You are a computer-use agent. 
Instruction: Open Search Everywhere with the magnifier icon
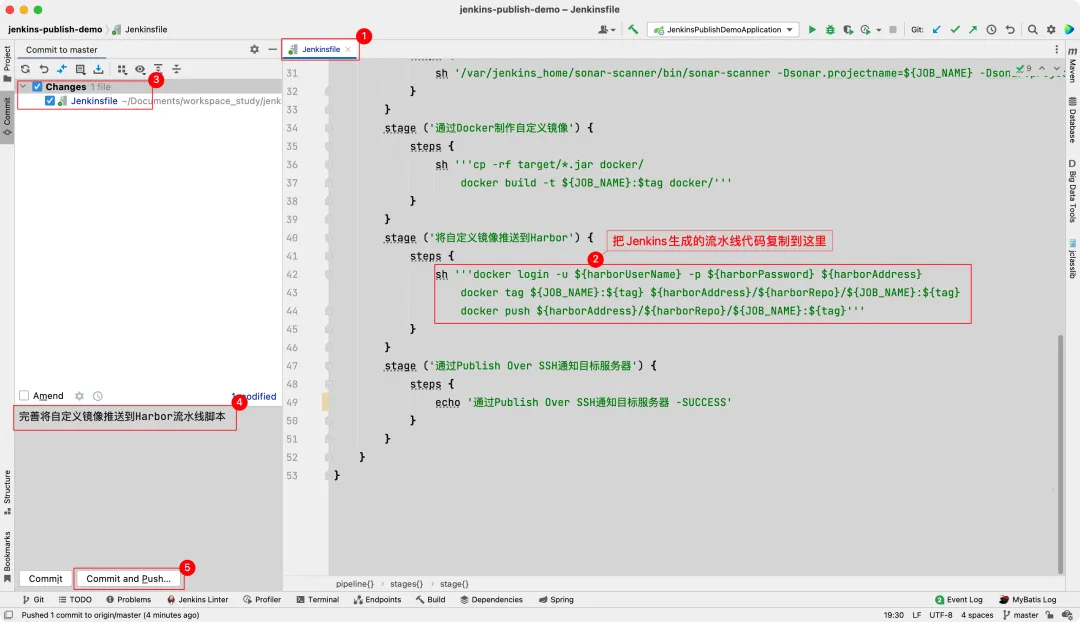(x=1032, y=30)
